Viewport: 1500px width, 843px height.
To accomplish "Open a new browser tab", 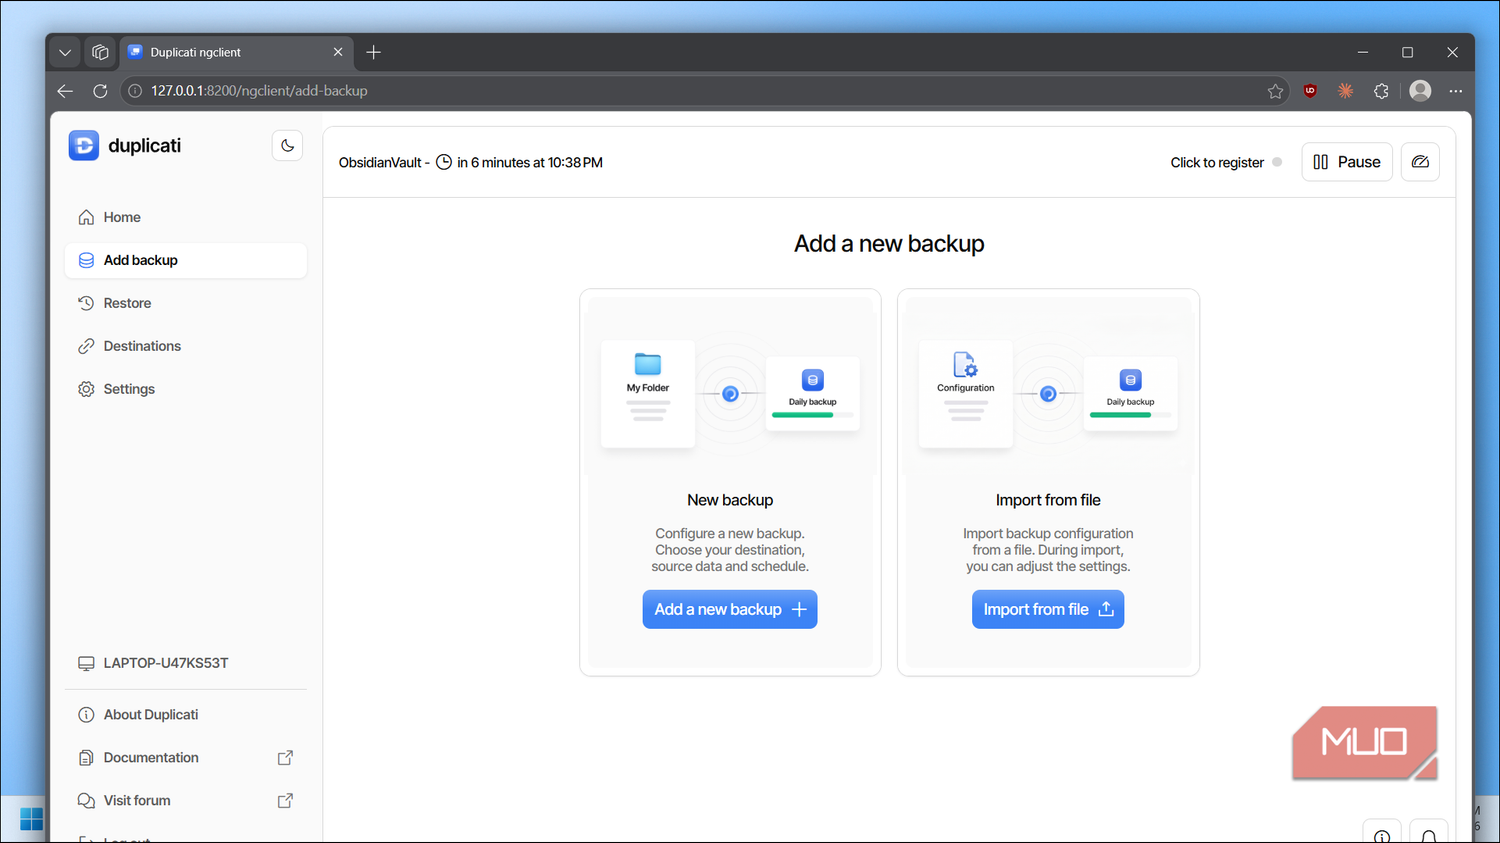I will click(373, 52).
